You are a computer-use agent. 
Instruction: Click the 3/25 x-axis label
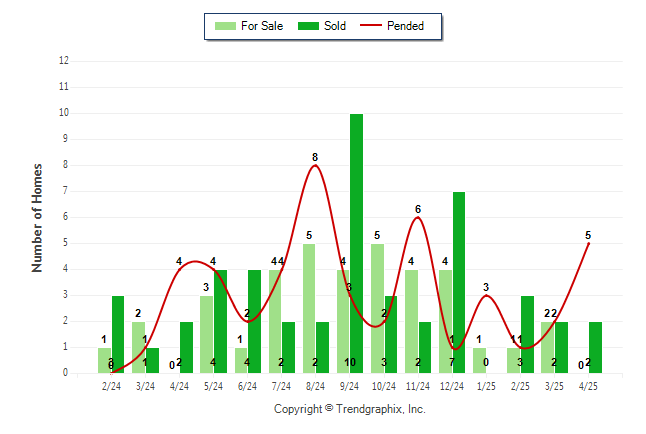click(x=554, y=386)
